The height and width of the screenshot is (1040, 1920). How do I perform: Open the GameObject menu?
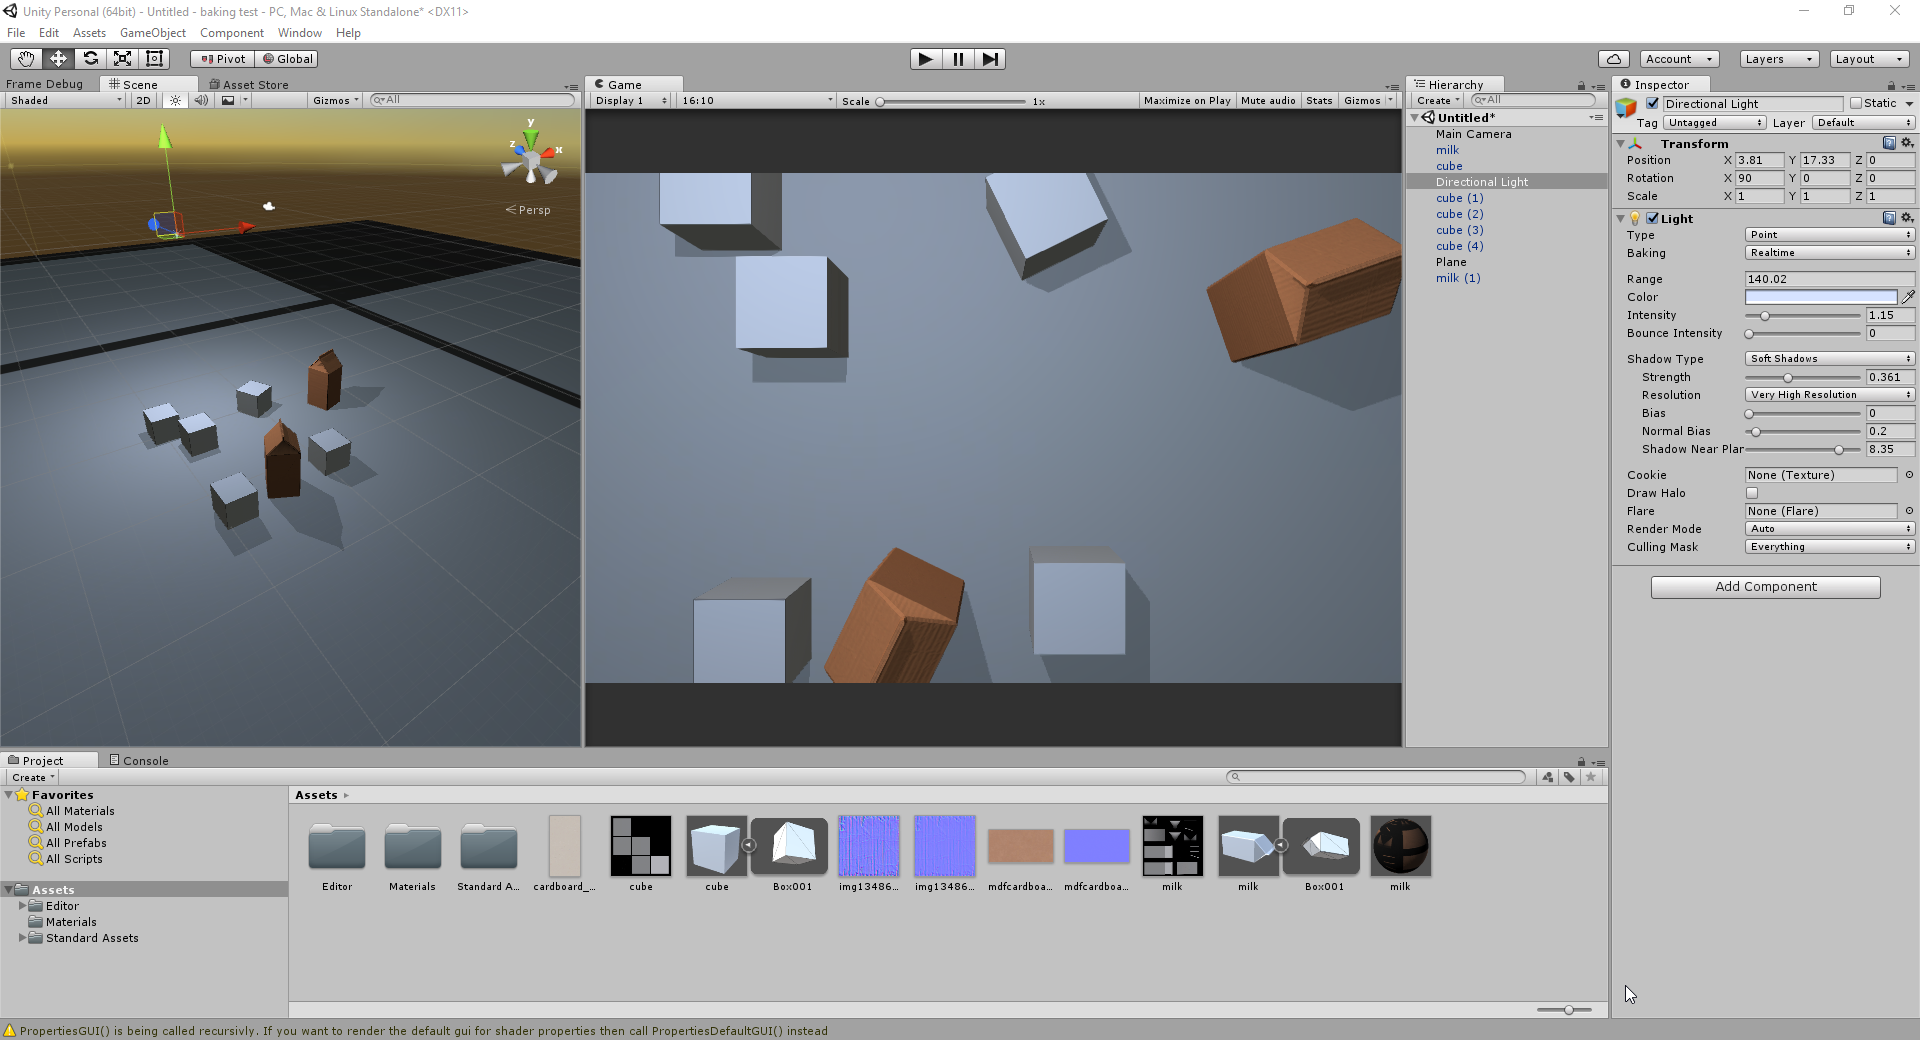coord(153,33)
